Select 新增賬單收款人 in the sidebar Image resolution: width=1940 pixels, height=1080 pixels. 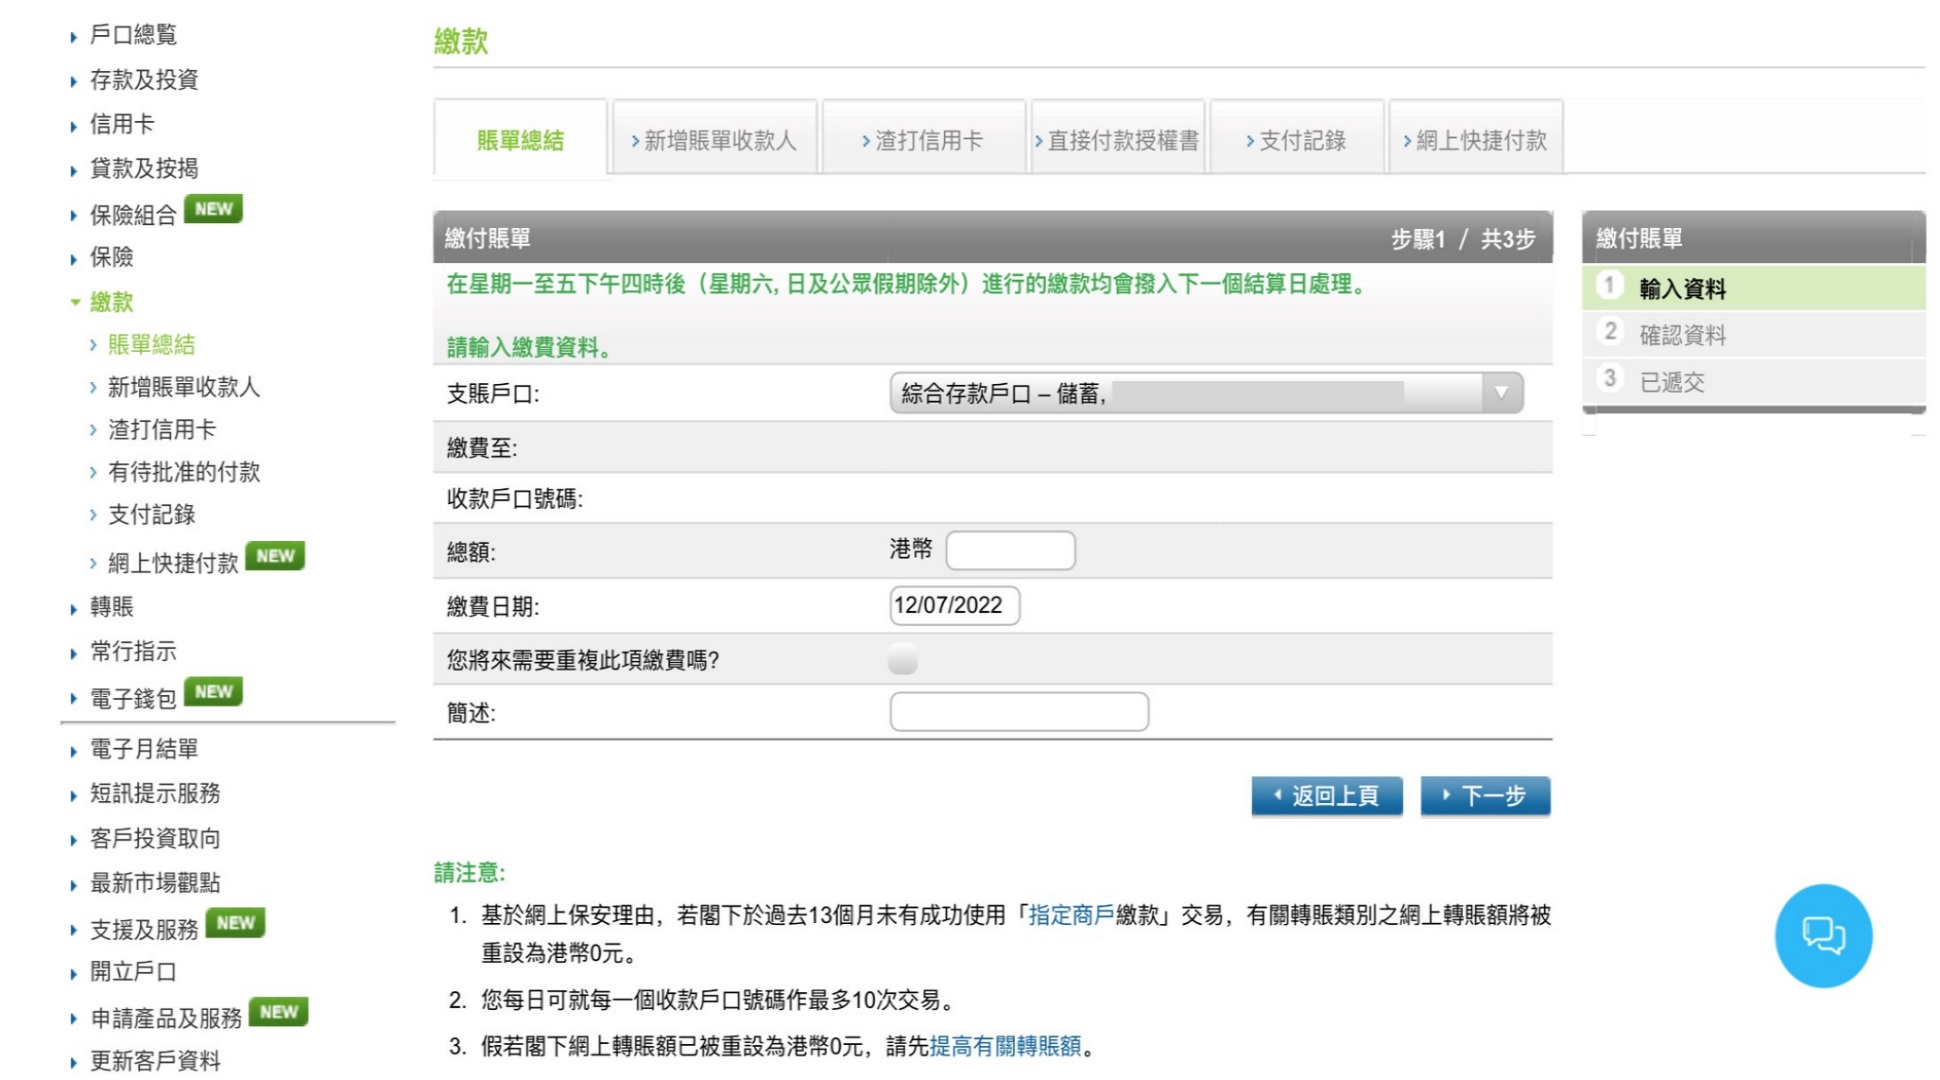pos(180,387)
